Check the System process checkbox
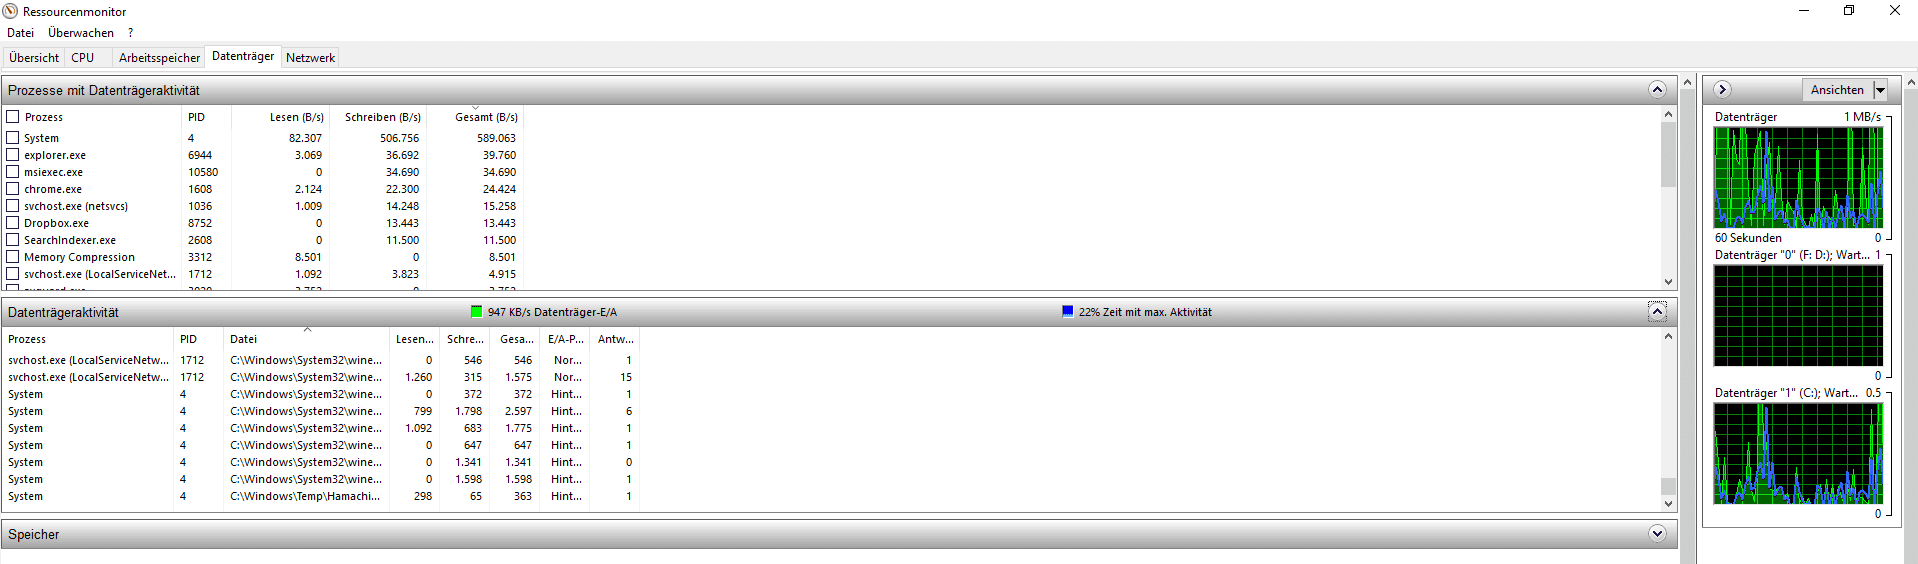Viewport: 1918px width, 564px height. point(13,138)
